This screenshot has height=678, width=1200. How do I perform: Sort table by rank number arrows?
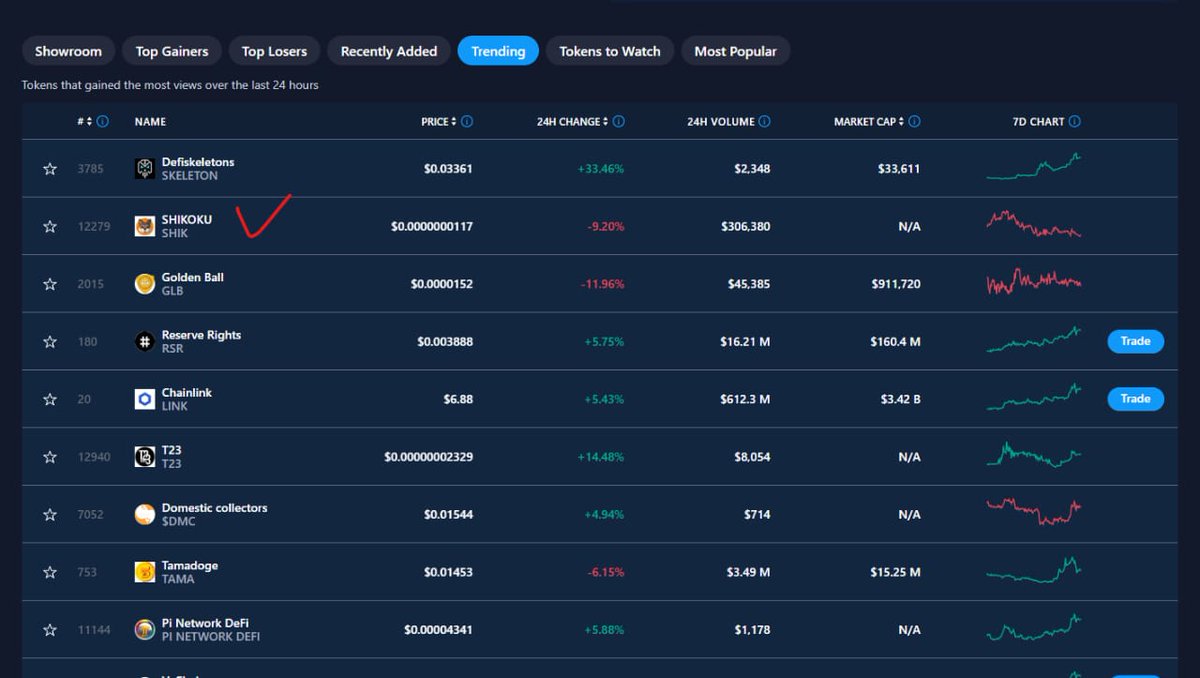click(x=89, y=122)
